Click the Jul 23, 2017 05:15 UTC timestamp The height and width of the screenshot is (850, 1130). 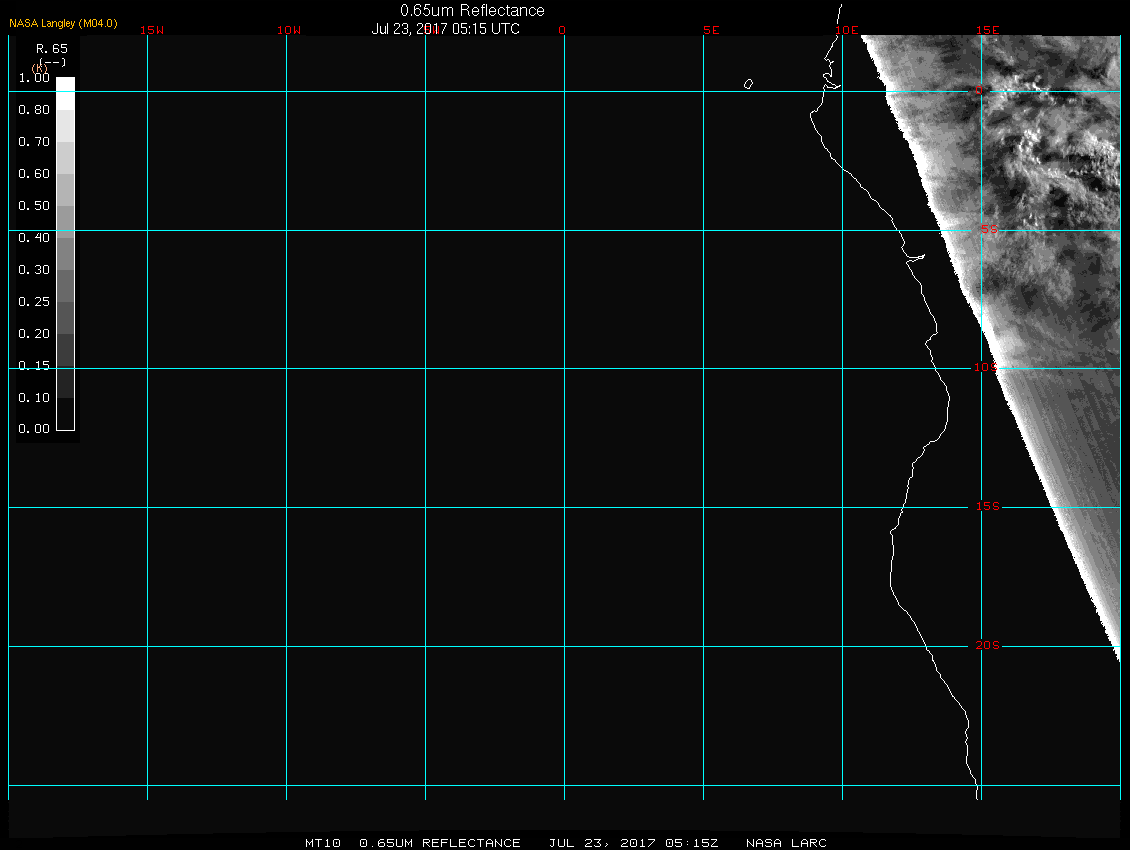(445, 29)
